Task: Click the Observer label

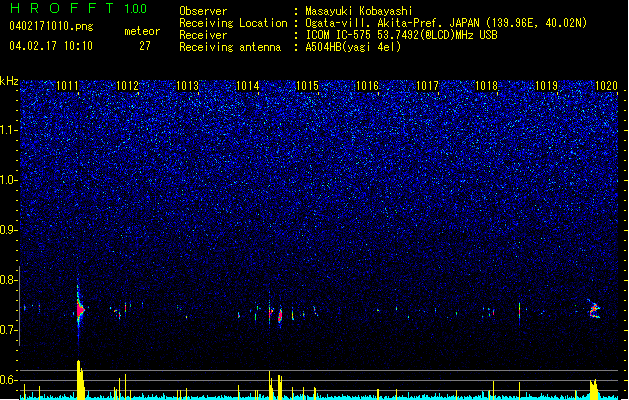Action: click(203, 11)
